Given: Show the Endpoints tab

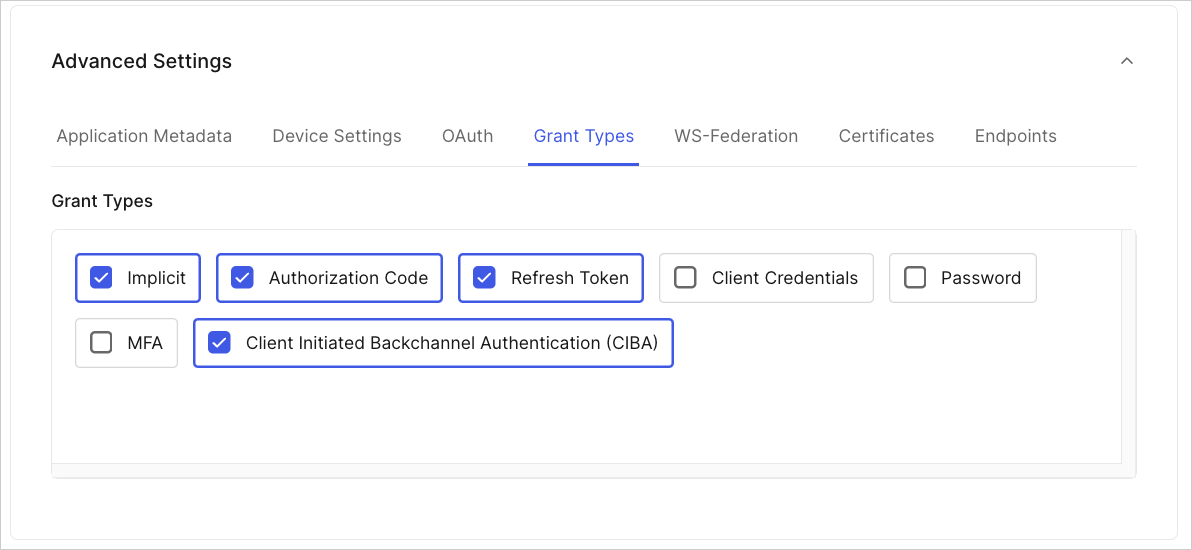Looking at the screenshot, I should tap(1016, 136).
